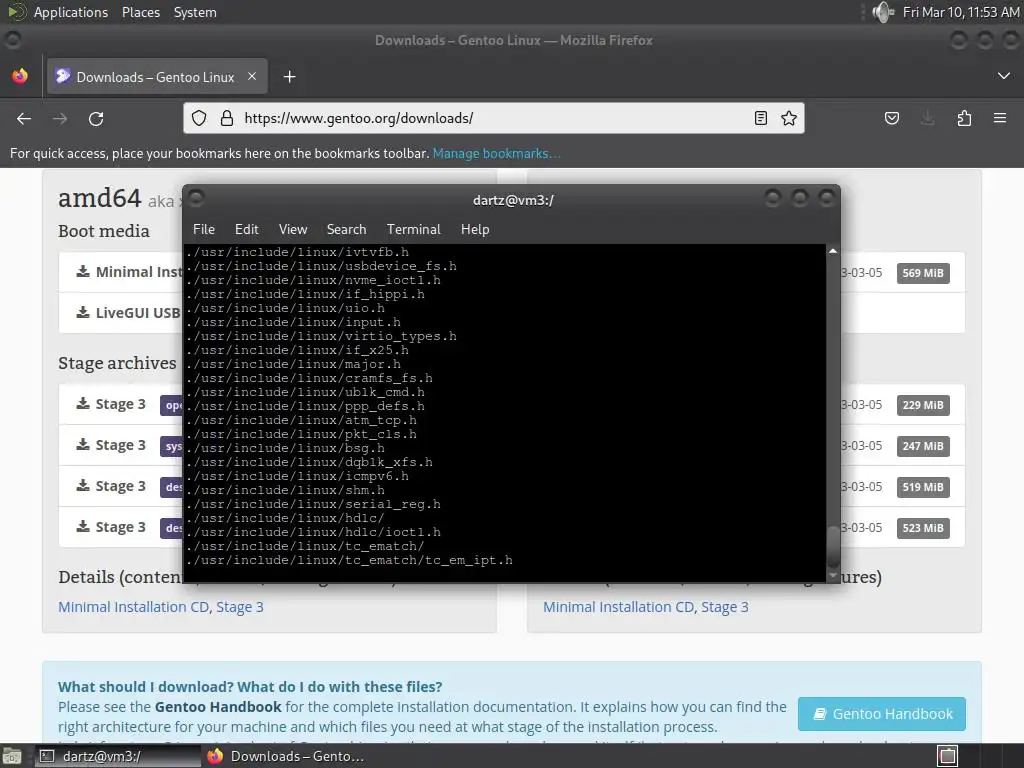Click the clock Fri Mar 10, 11:53 AM
The image size is (1024, 768).
(x=961, y=12)
